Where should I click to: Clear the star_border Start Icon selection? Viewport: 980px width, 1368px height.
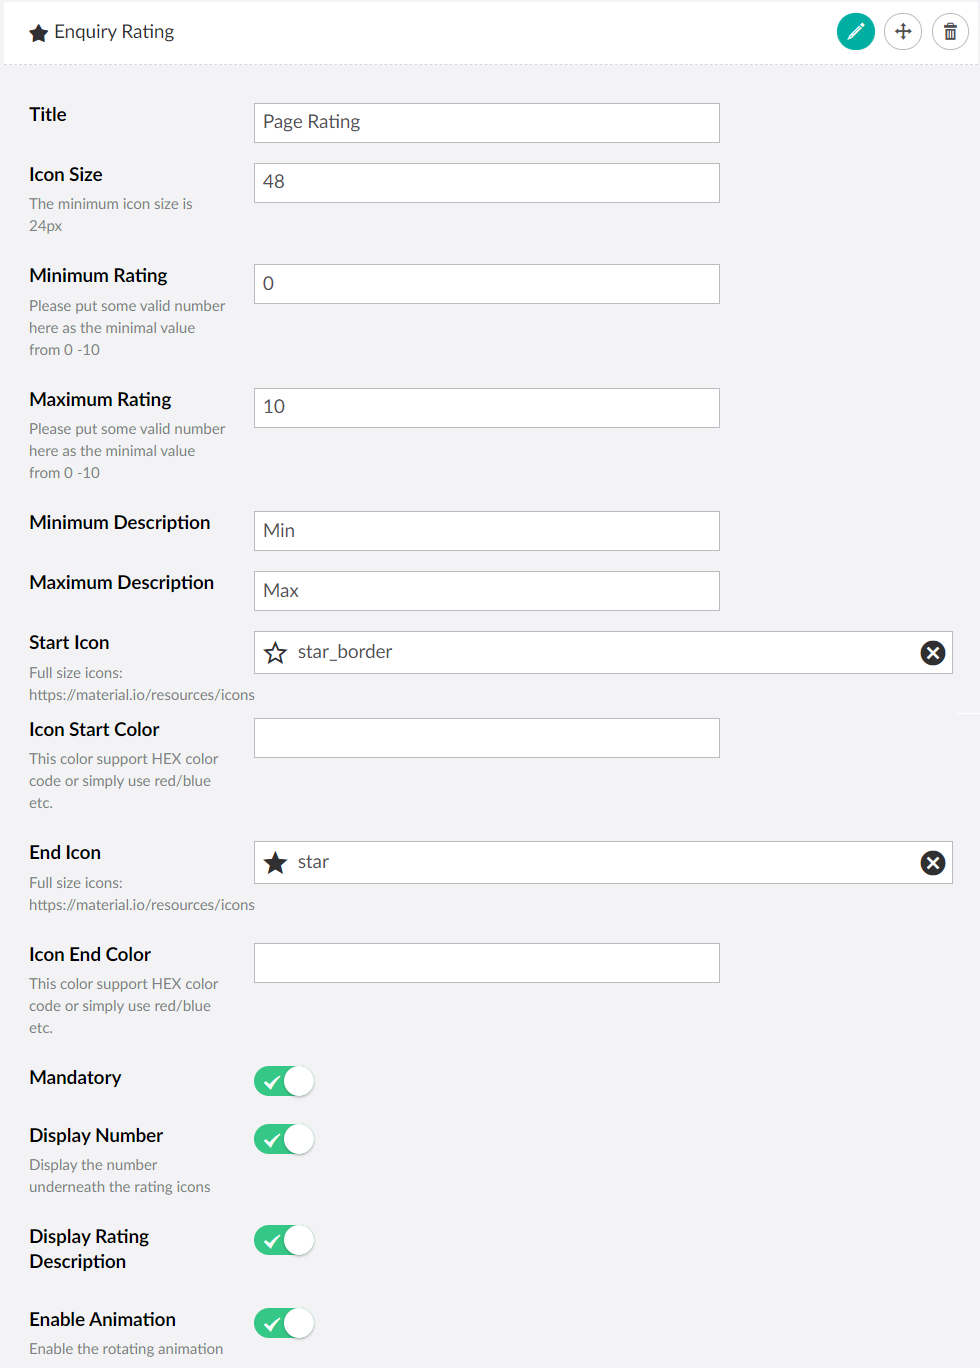(932, 653)
